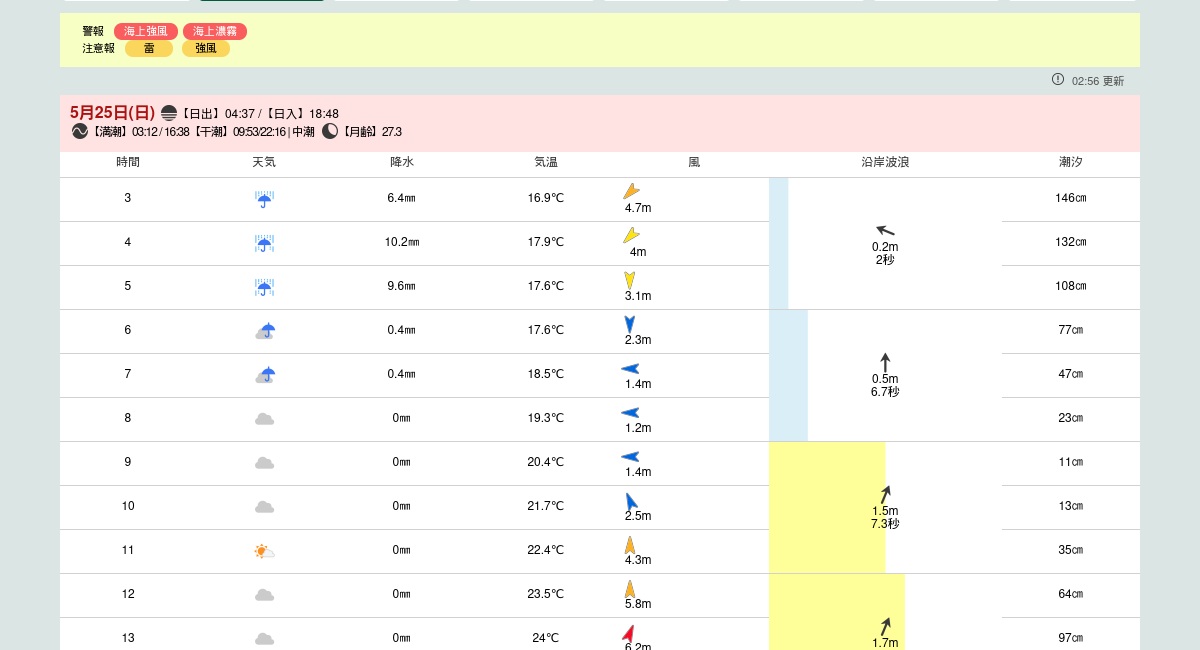Click the partly sunny icon at hour 11
This screenshot has height=650, width=1200.
click(x=264, y=551)
